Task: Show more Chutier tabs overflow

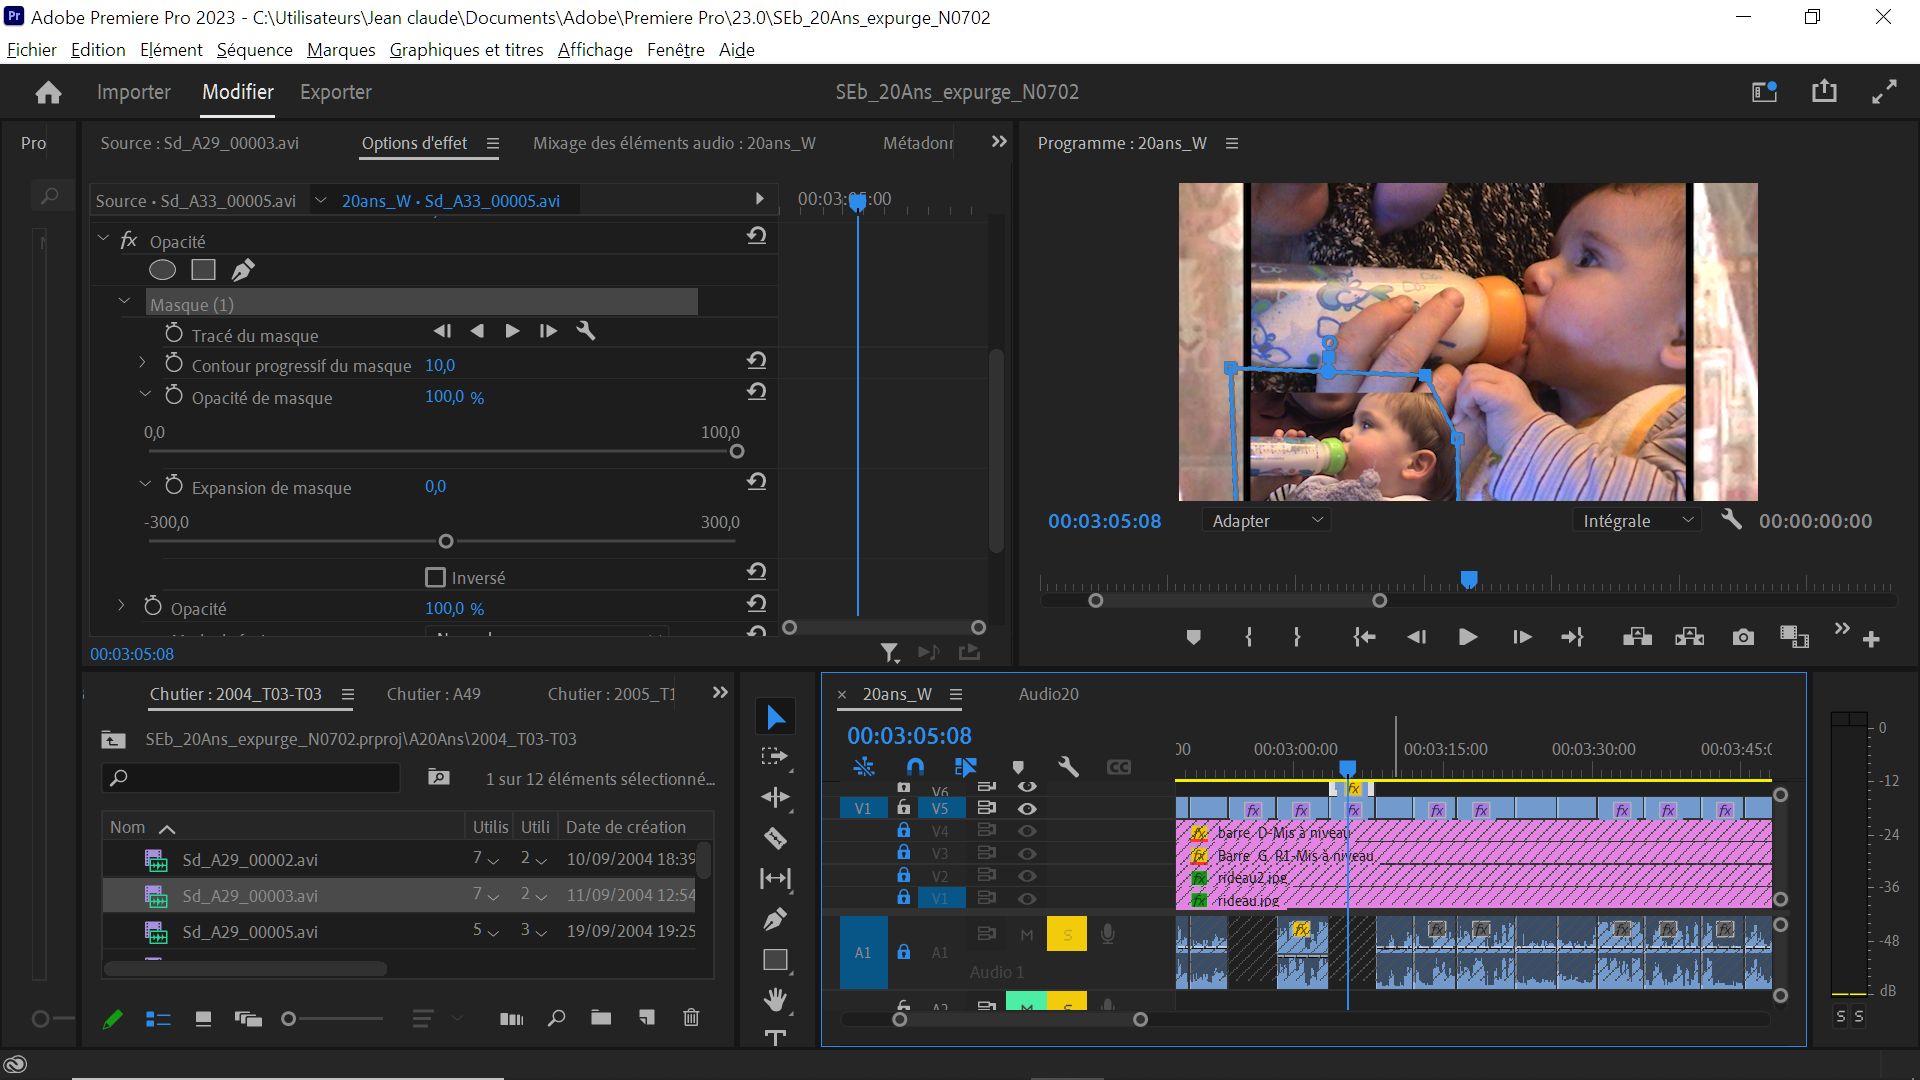Action: coord(720,692)
